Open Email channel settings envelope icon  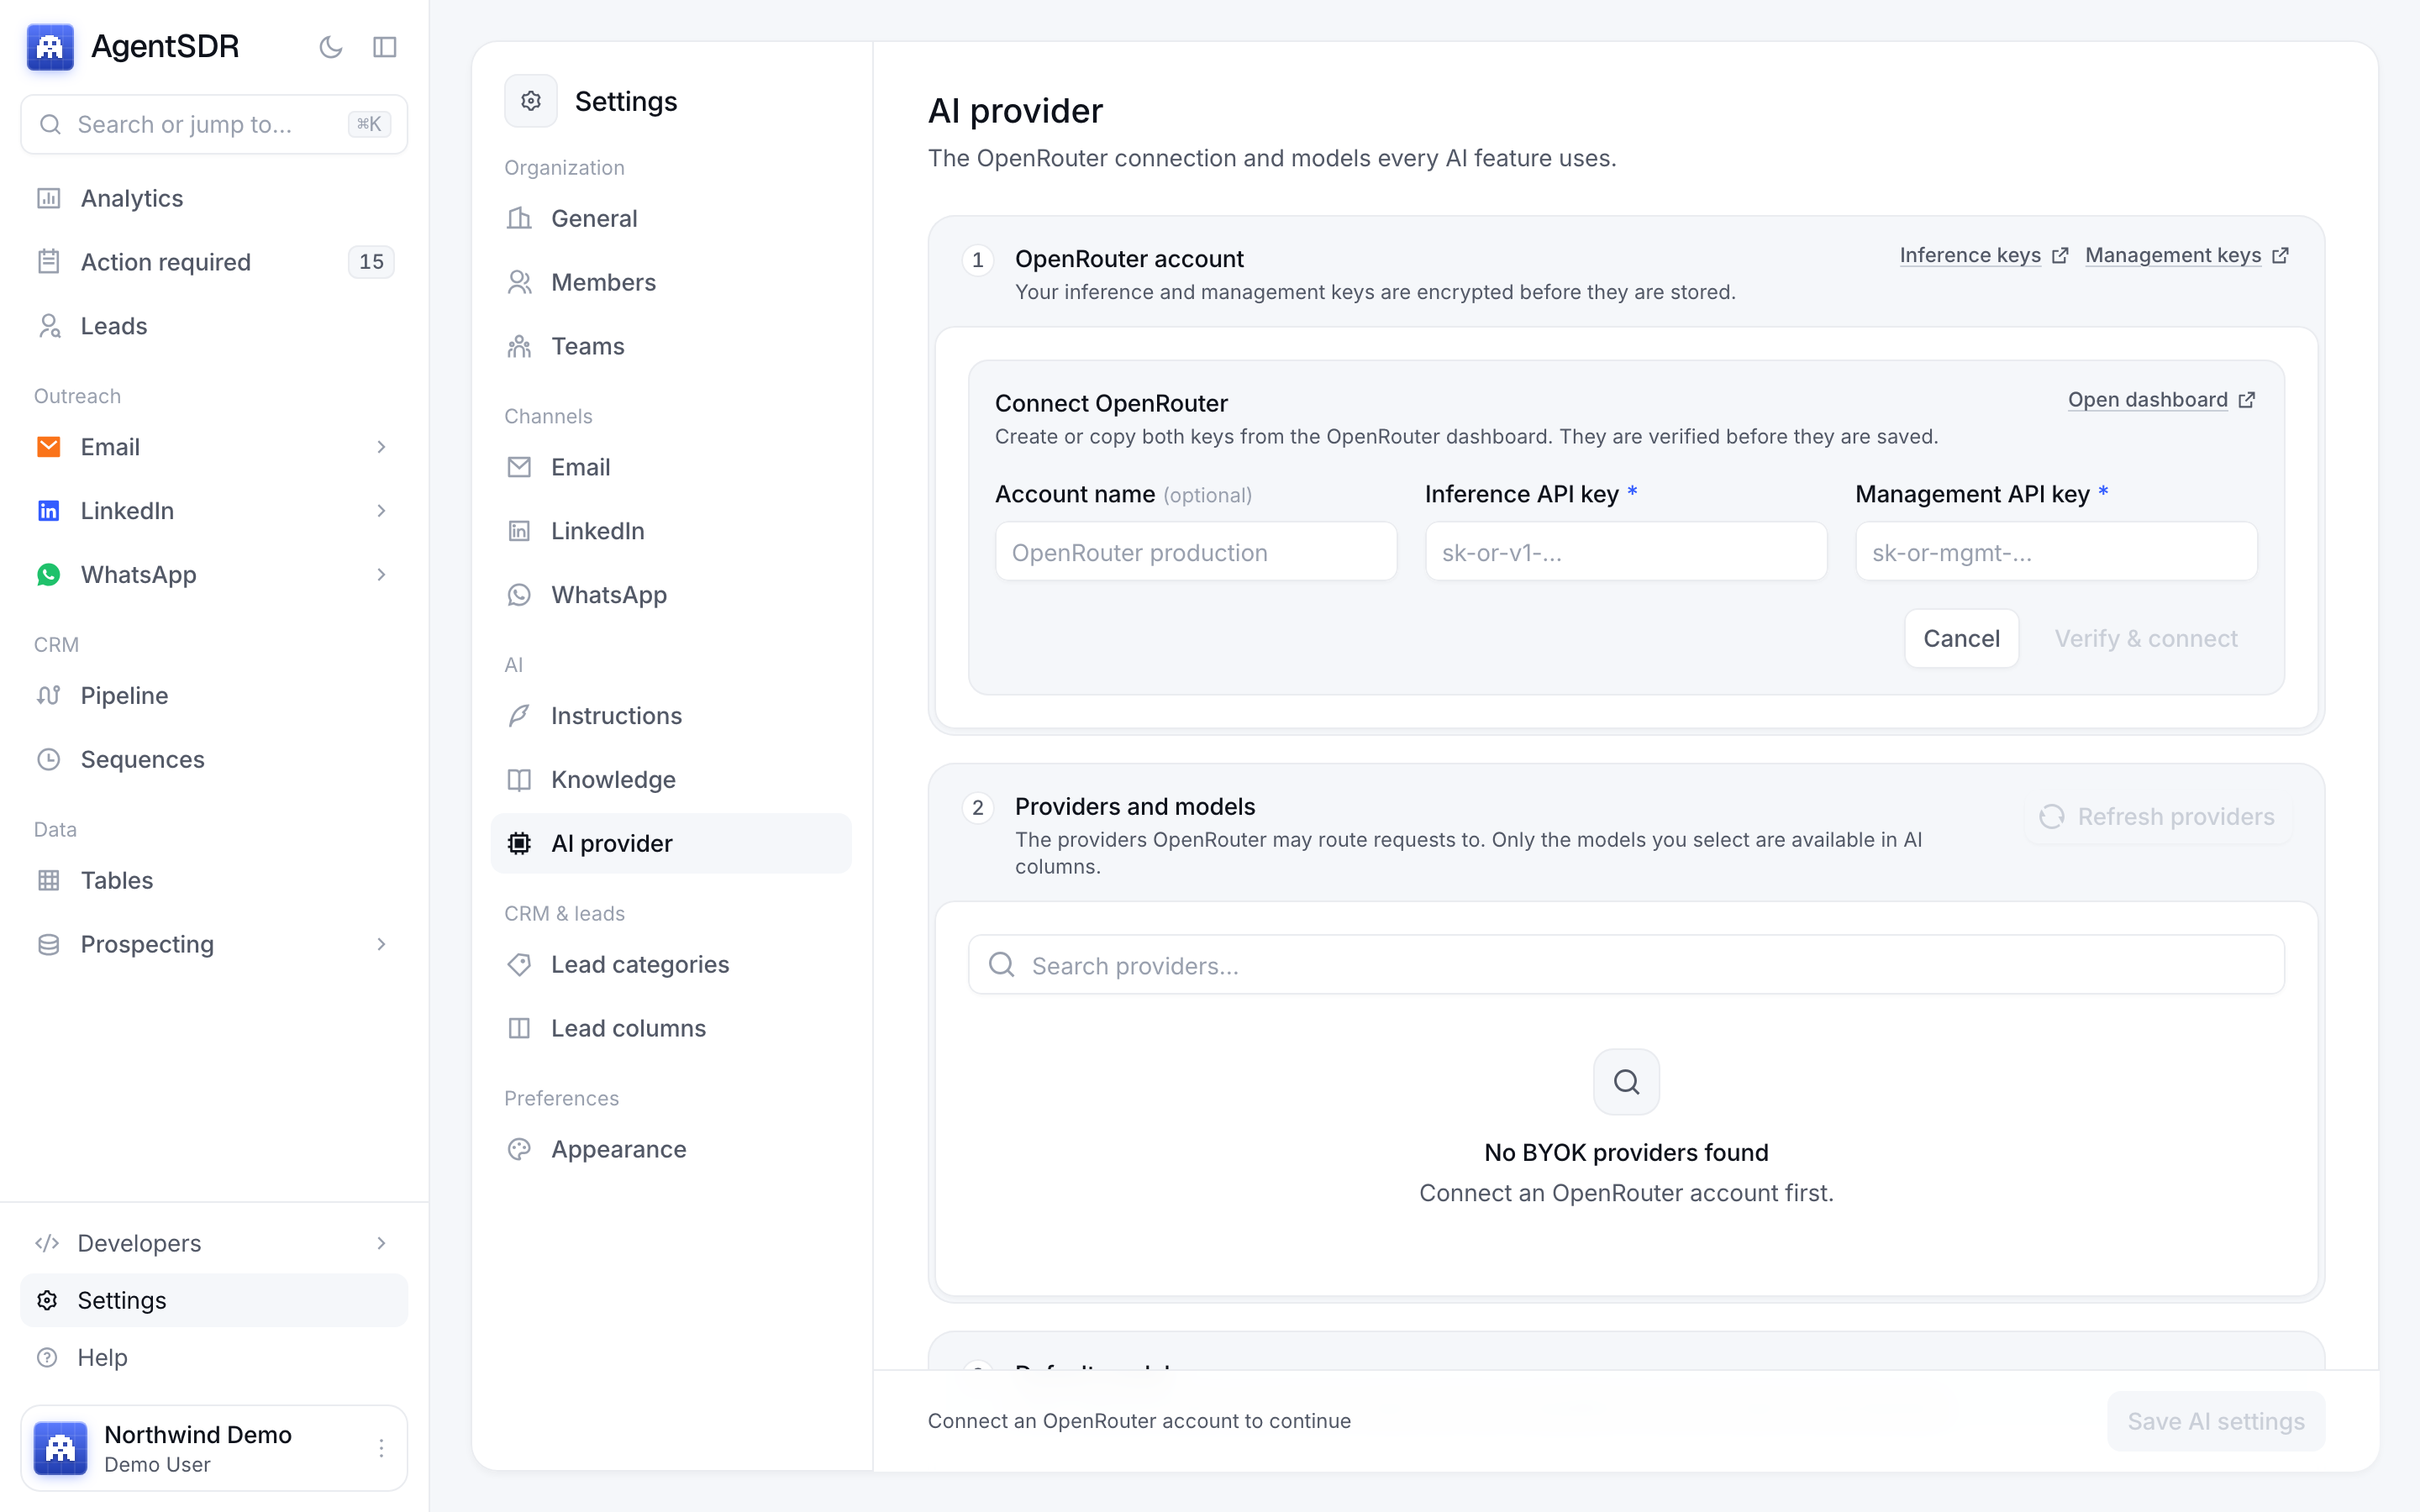519,467
